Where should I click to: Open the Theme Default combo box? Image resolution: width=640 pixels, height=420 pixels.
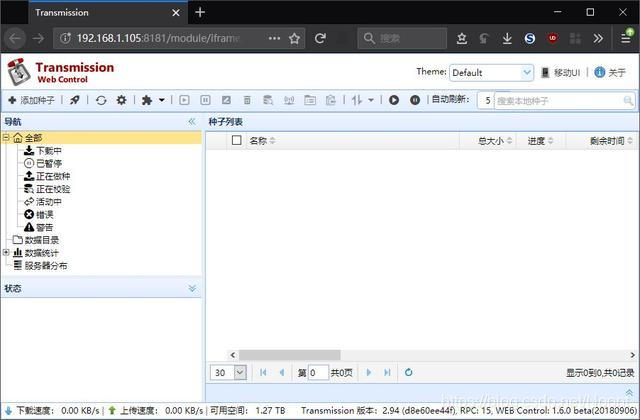491,73
